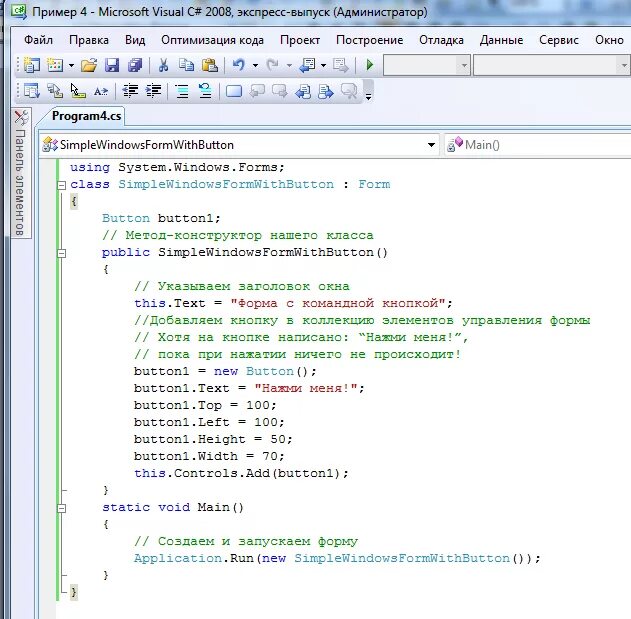
Task: Open the Оптимизация кода menu
Action: point(212,40)
